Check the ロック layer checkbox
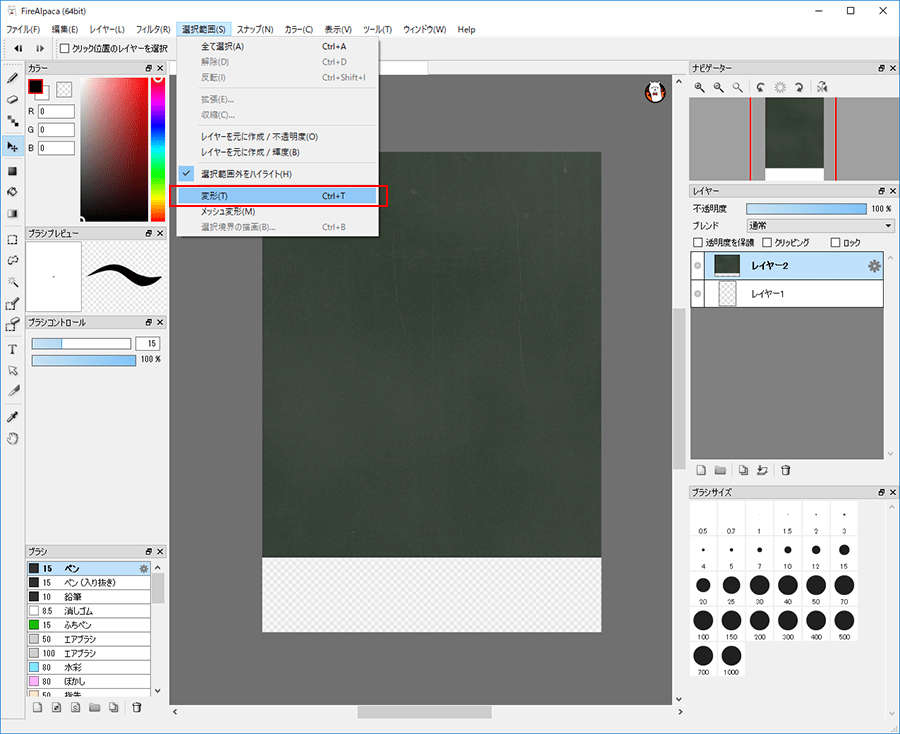Viewport: 900px width, 734px height. [836, 243]
